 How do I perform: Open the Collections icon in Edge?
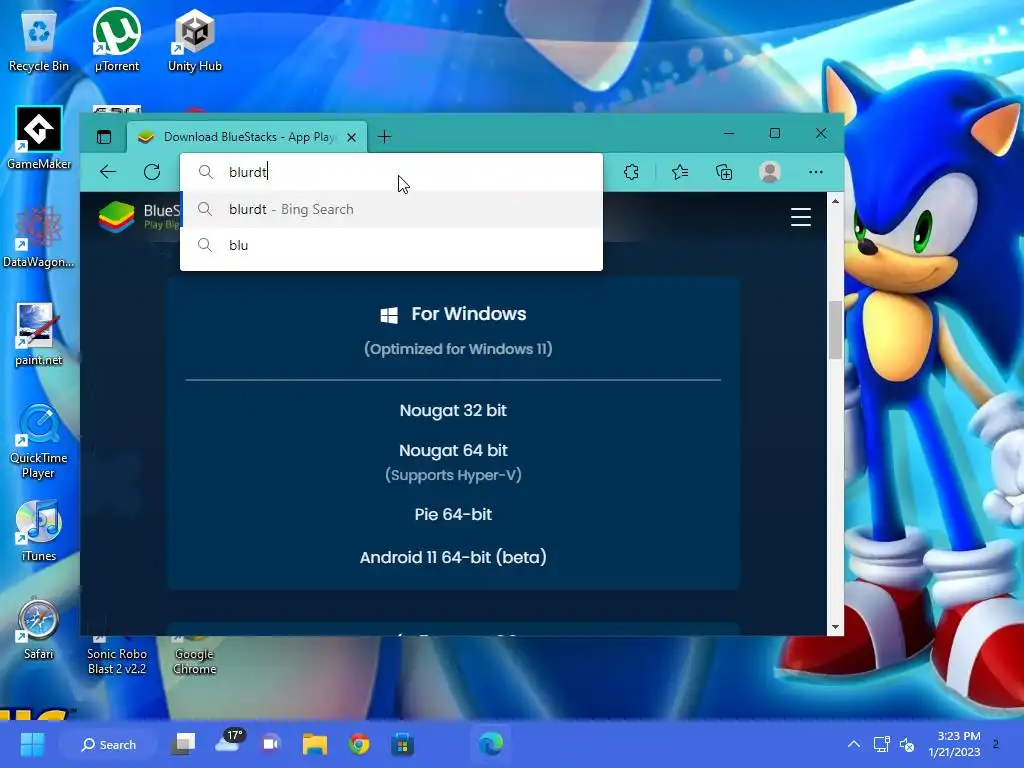(724, 172)
